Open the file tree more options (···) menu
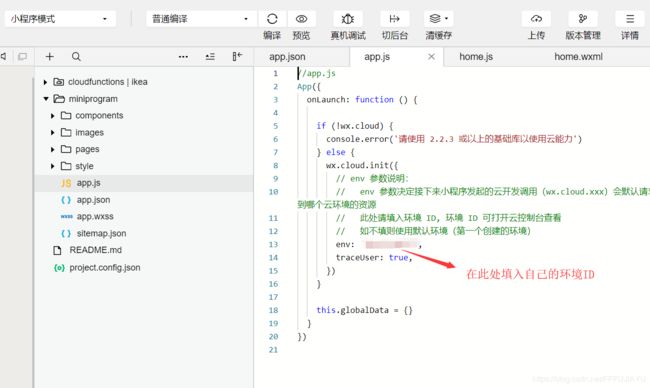 (x=183, y=57)
